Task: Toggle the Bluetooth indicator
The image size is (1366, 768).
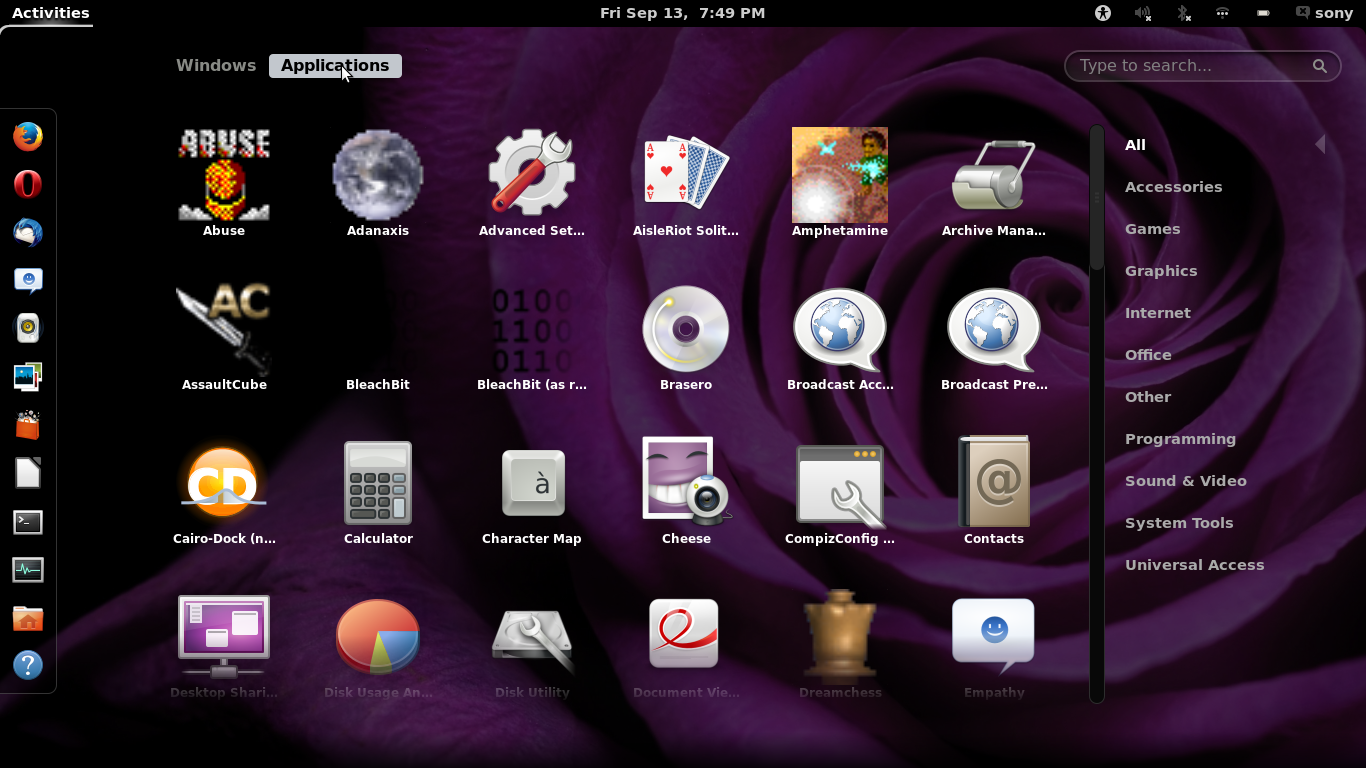Action: 1182,13
